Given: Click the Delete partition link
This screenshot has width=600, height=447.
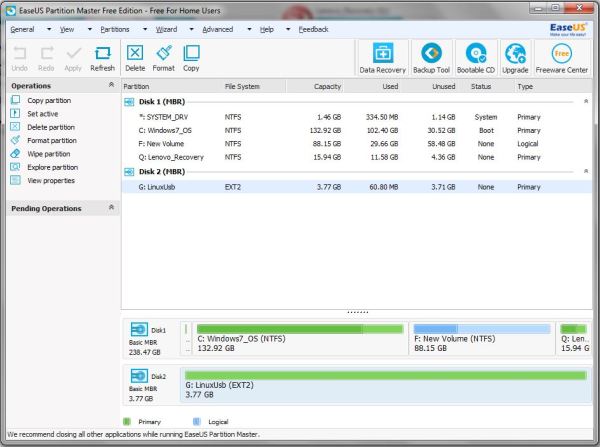Looking at the screenshot, I should click(51, 127).
